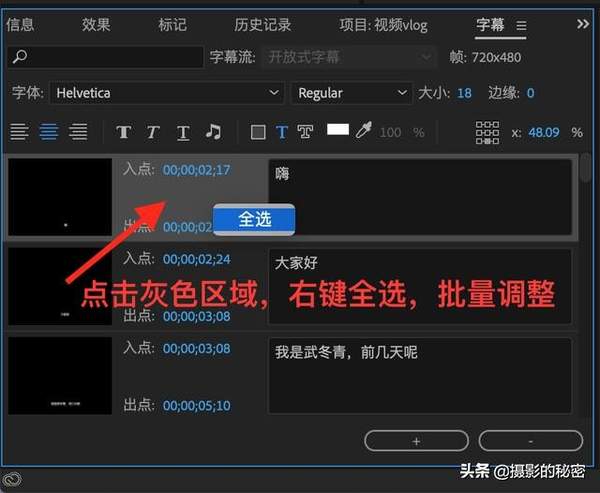
Task: Switch to the 标记 tab
Action: tap(173, 25)
